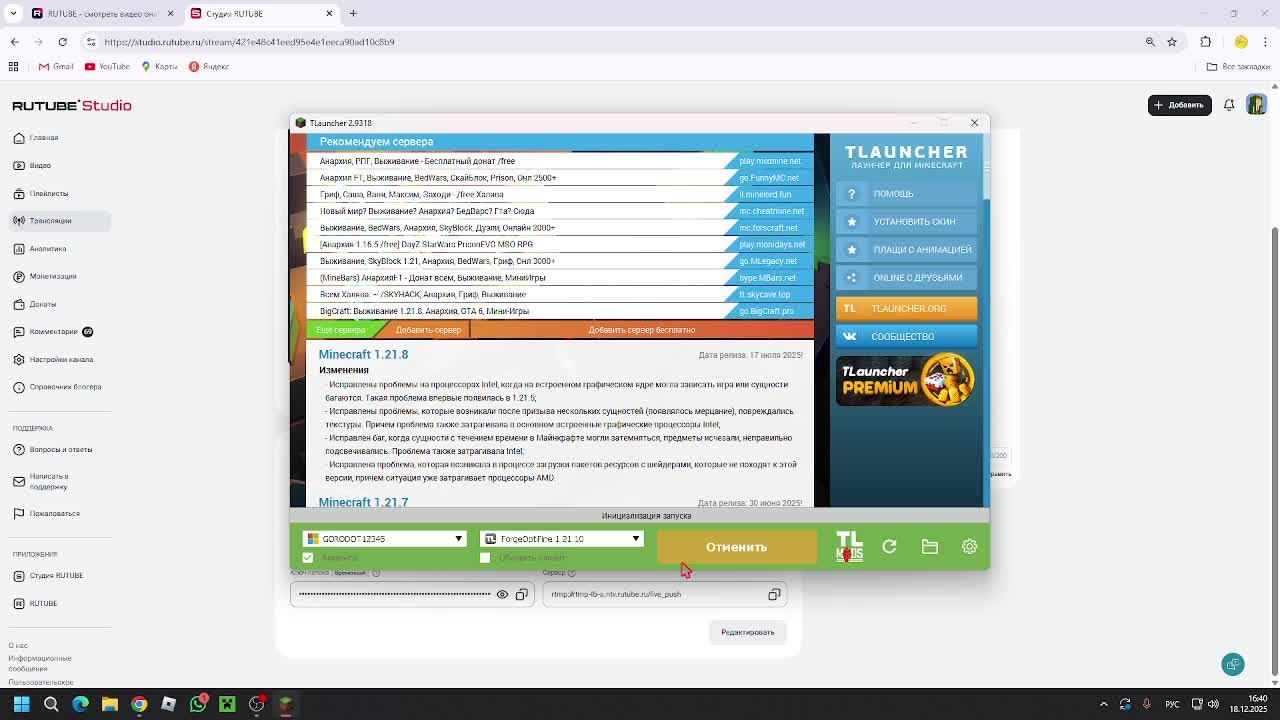Open ПЛАЩИ С АНИМАЦИЕЙ in TLauncher
This screenshot has height=720, width=1280.
[906, 250]
